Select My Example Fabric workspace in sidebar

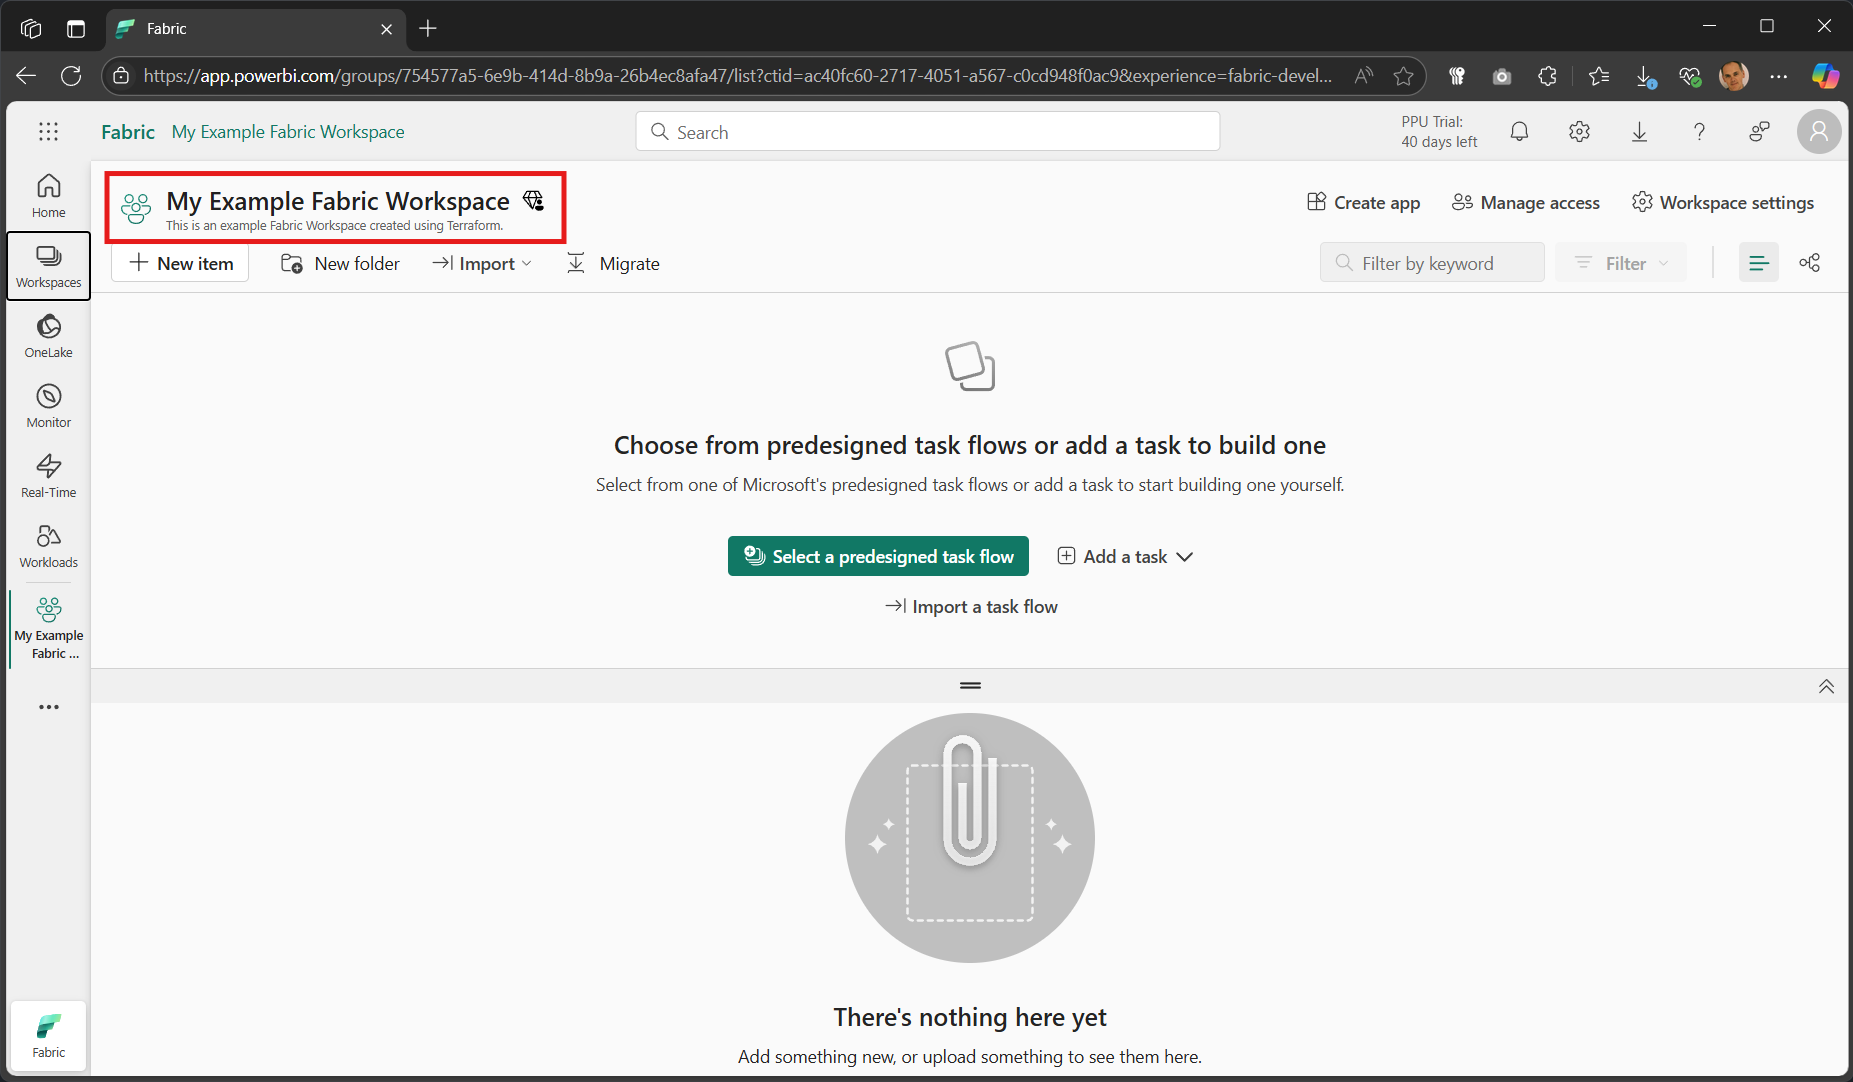(48, 628)
